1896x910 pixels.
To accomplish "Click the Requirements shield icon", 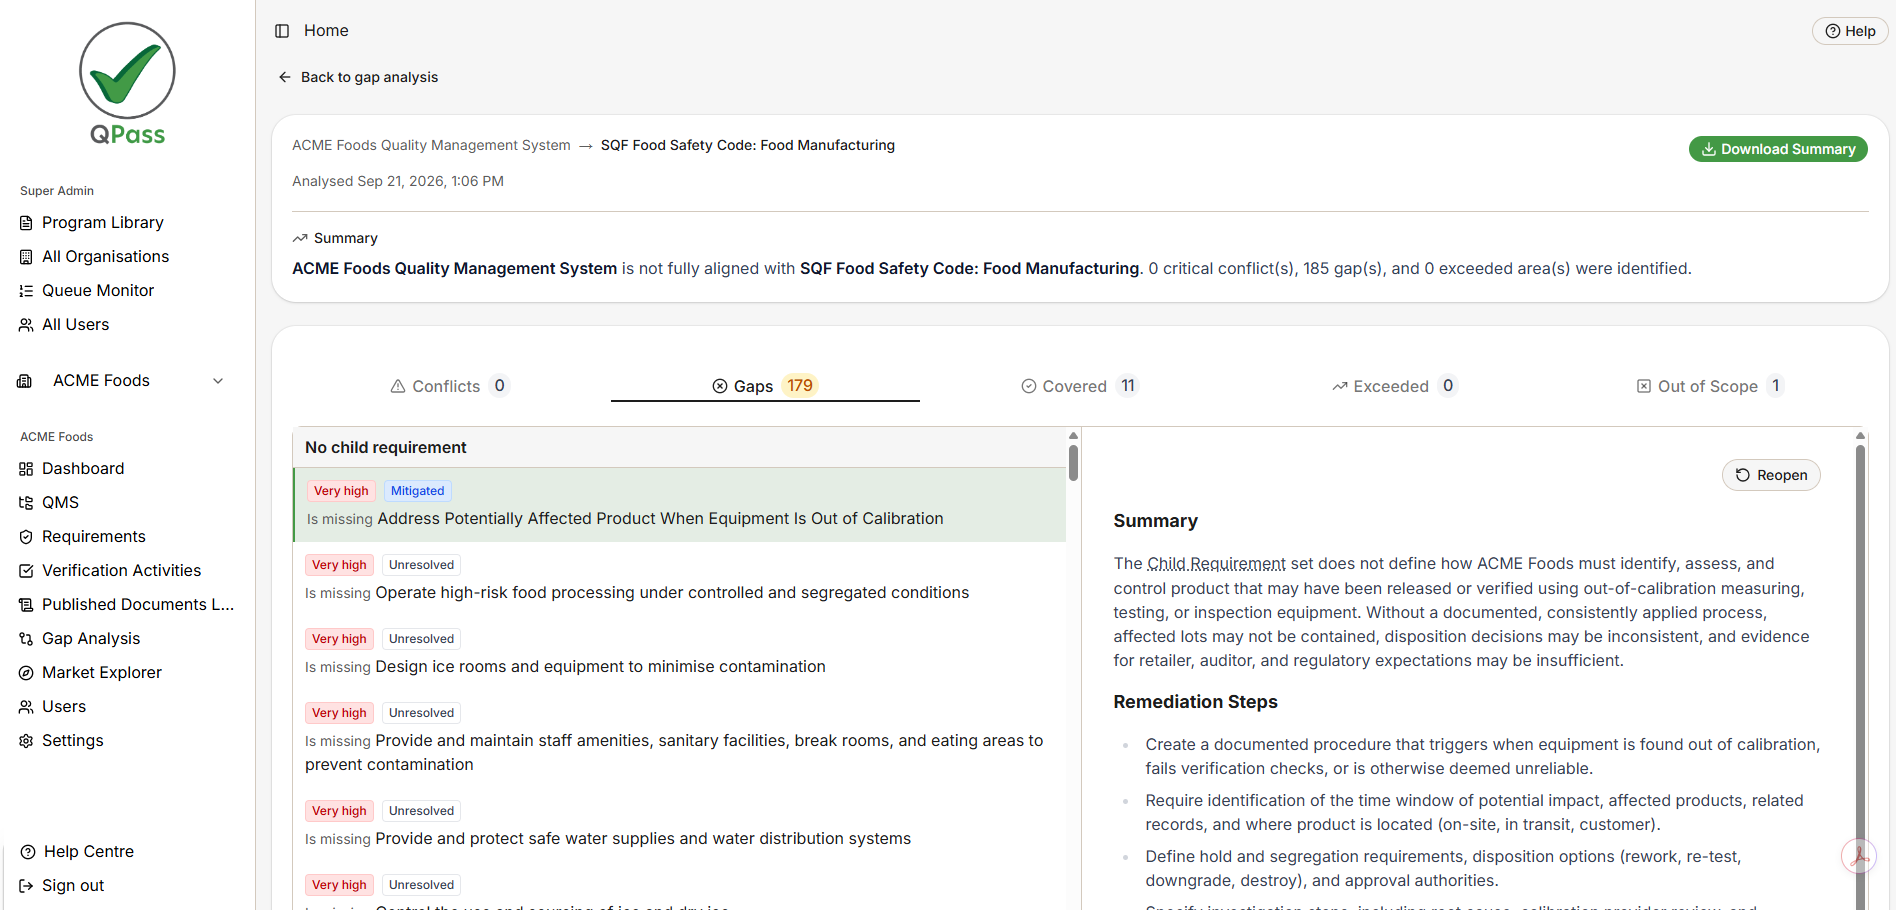I will pos(26,537).
